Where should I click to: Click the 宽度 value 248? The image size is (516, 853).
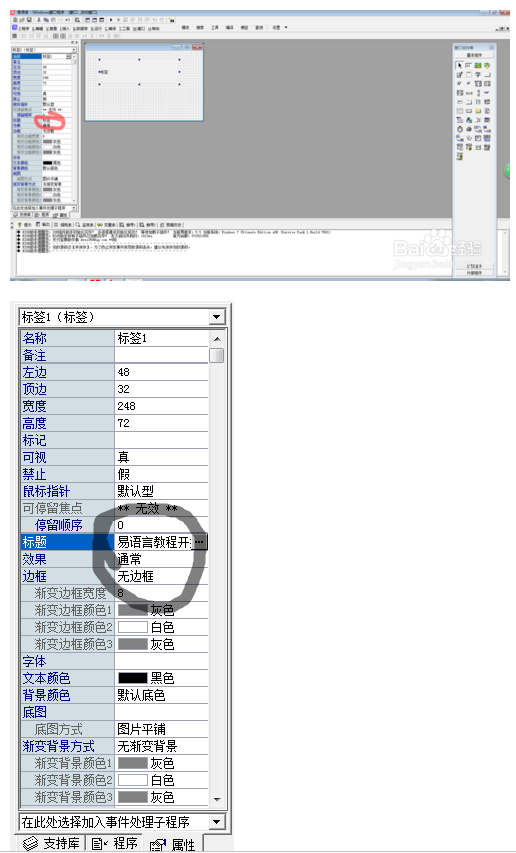click(161, 406)
